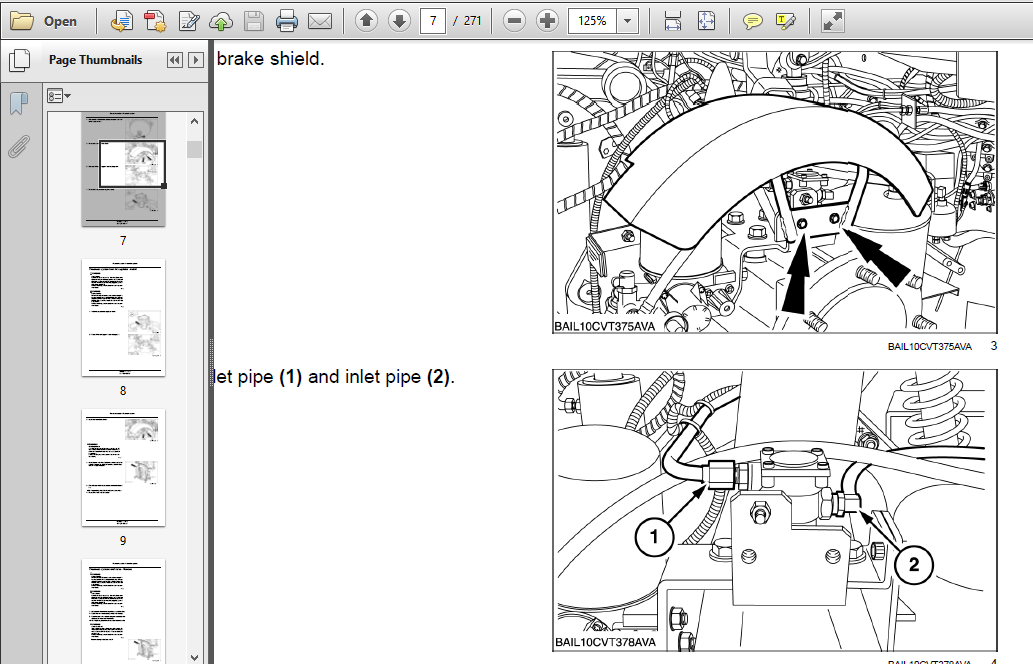
Task: Click the Fit Full Page icon
Action: coord(706,21)
